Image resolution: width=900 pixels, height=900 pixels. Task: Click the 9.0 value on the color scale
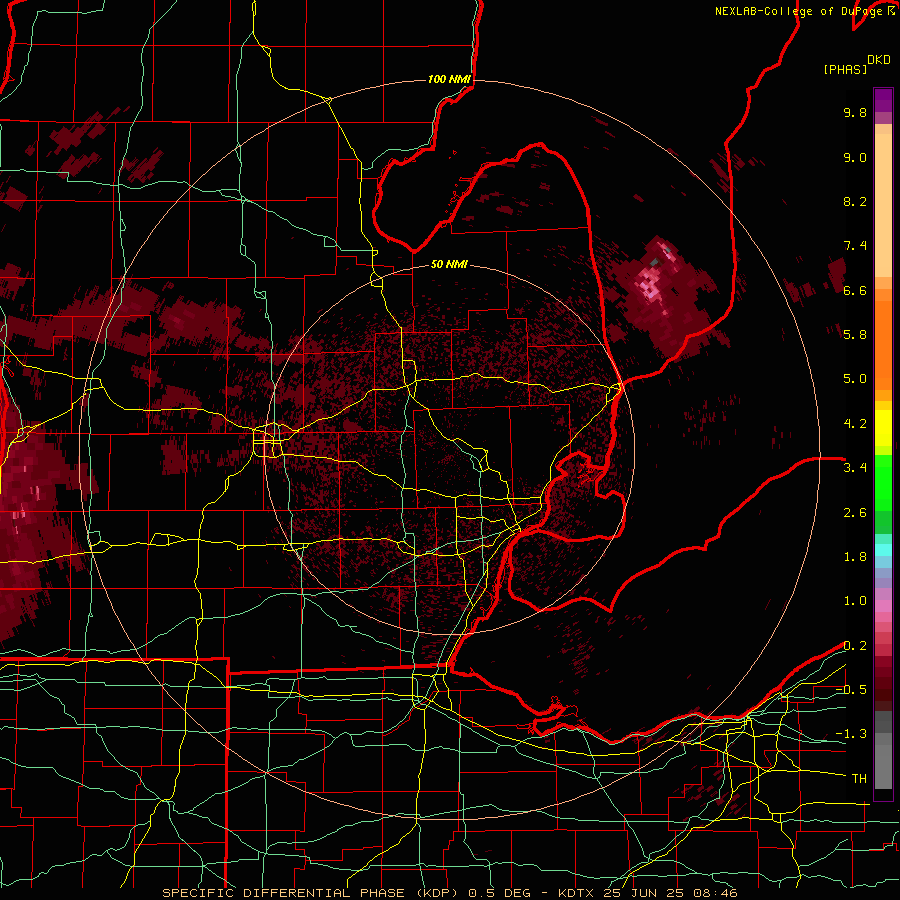tap(855, 157)
